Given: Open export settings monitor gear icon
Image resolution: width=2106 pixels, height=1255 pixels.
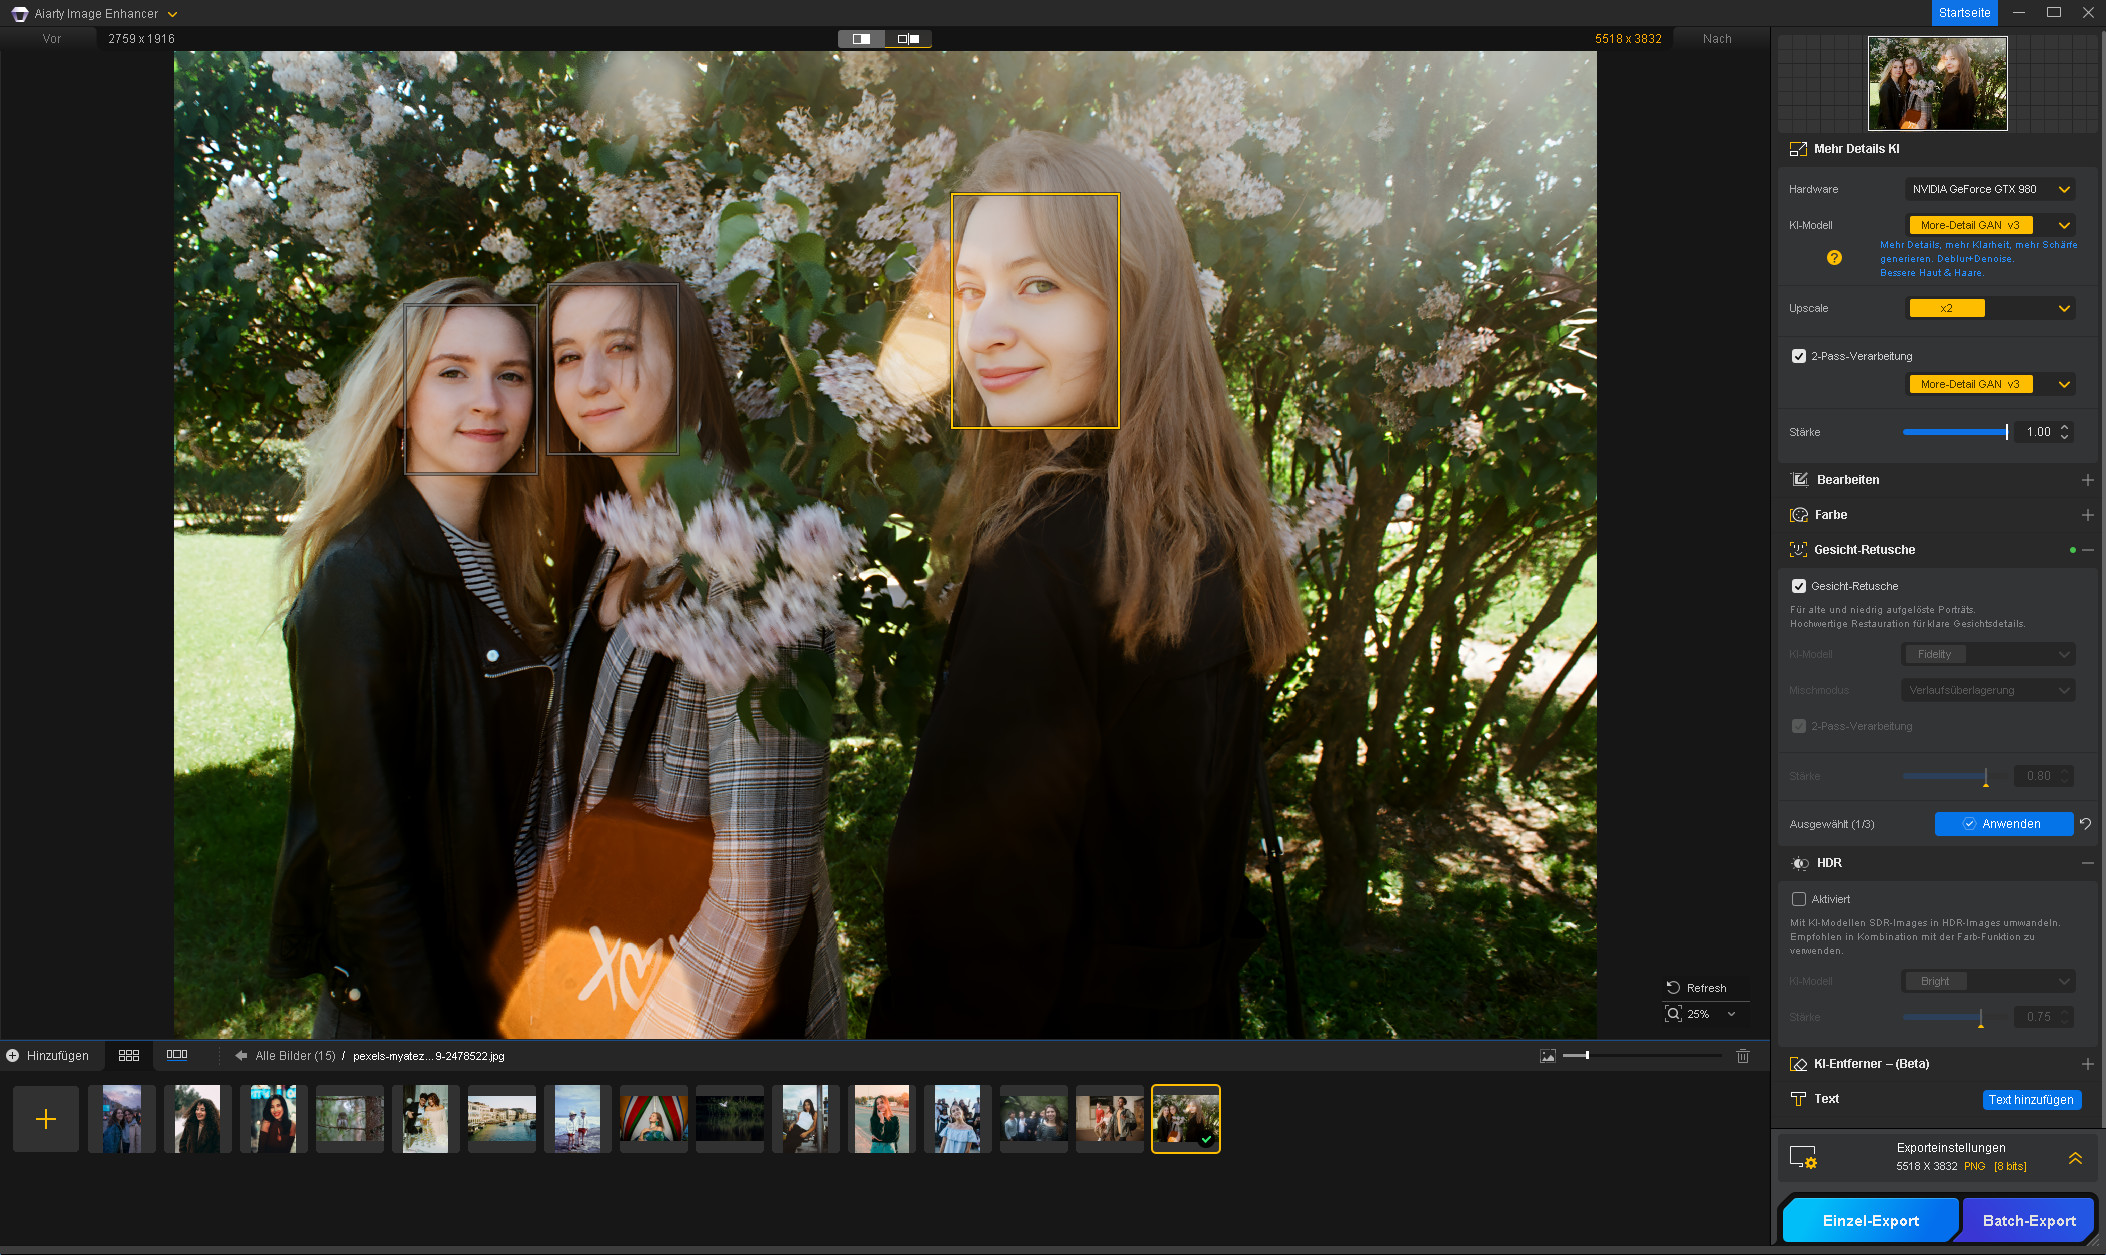Looking at the screenshot, I should pos(1803,1157).
